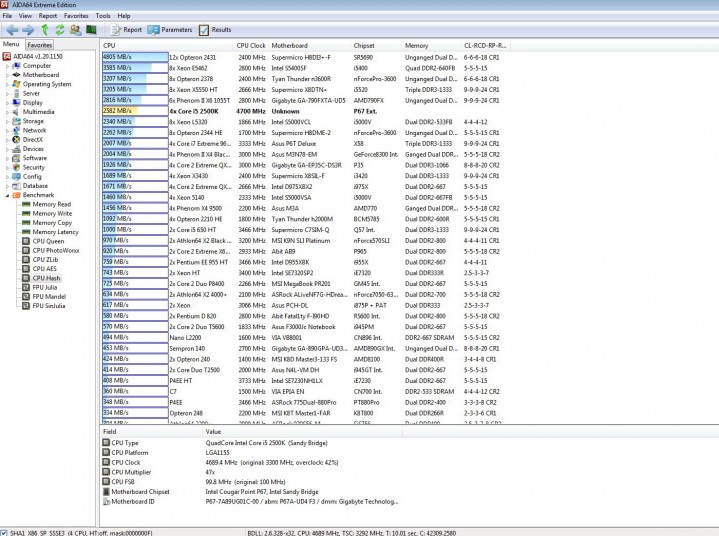Select the DirectX icon in the tree
Viewport: 719px width, 536px height.
[x=16, y=139]
